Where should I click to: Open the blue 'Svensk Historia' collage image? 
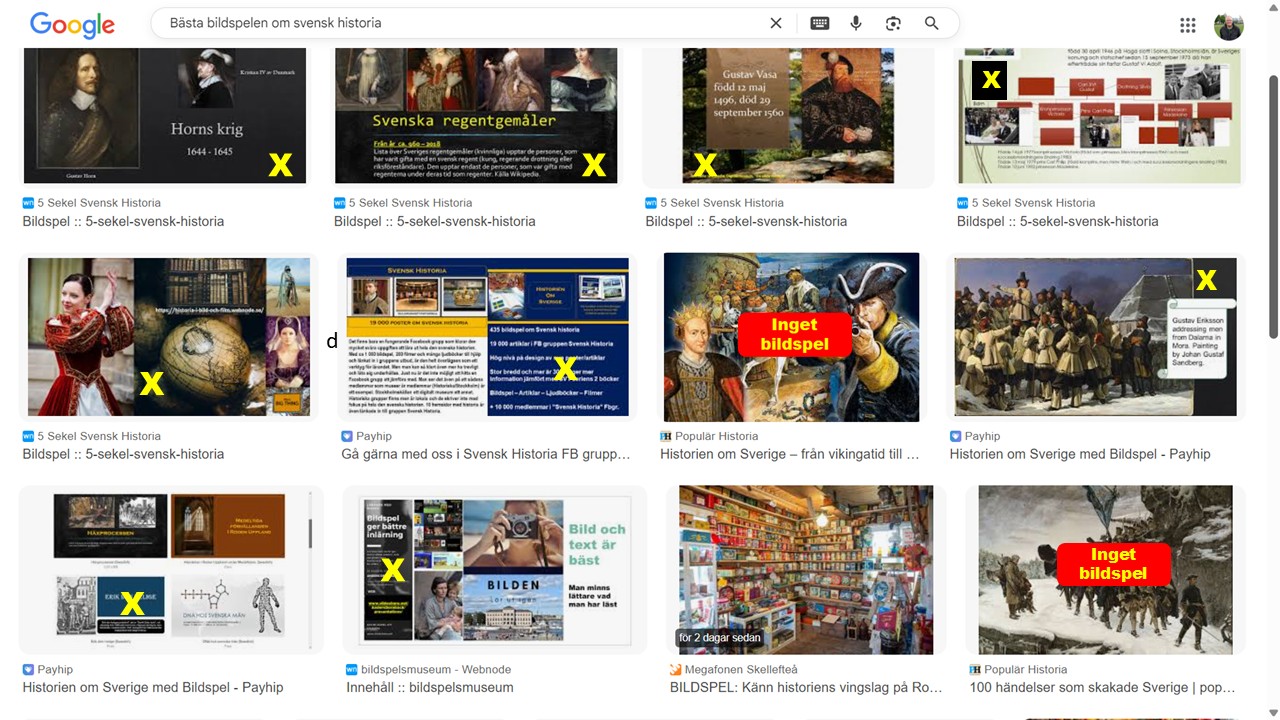point(487,337)
